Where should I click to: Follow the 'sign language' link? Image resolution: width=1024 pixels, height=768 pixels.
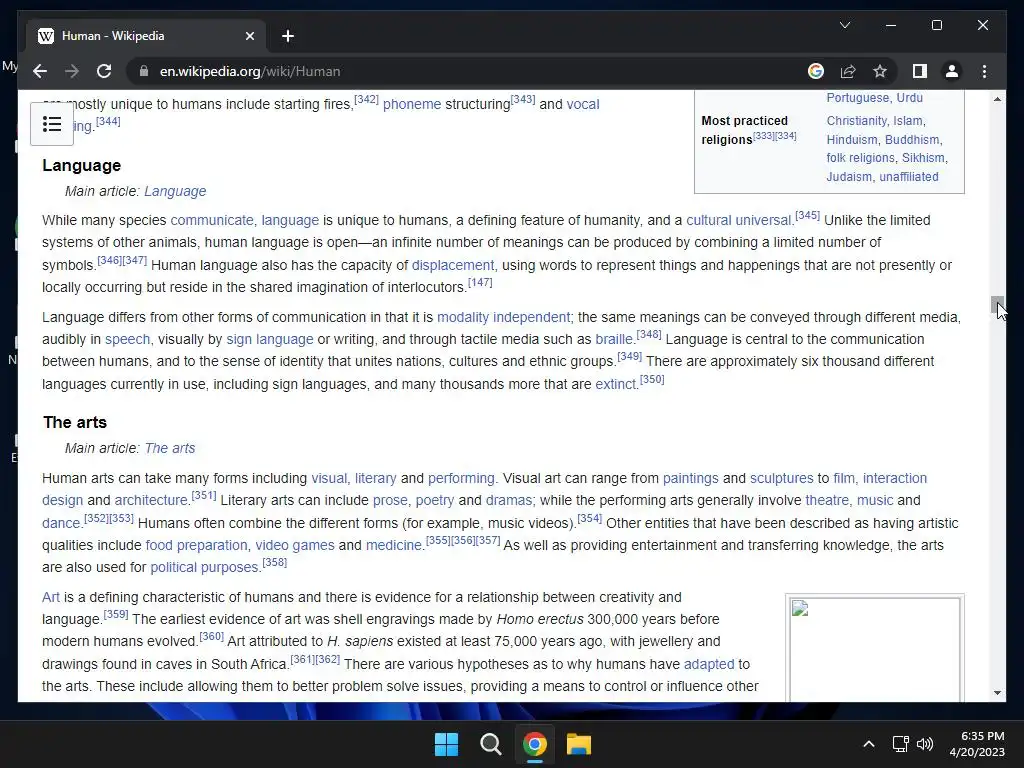(x=270, y=340)
